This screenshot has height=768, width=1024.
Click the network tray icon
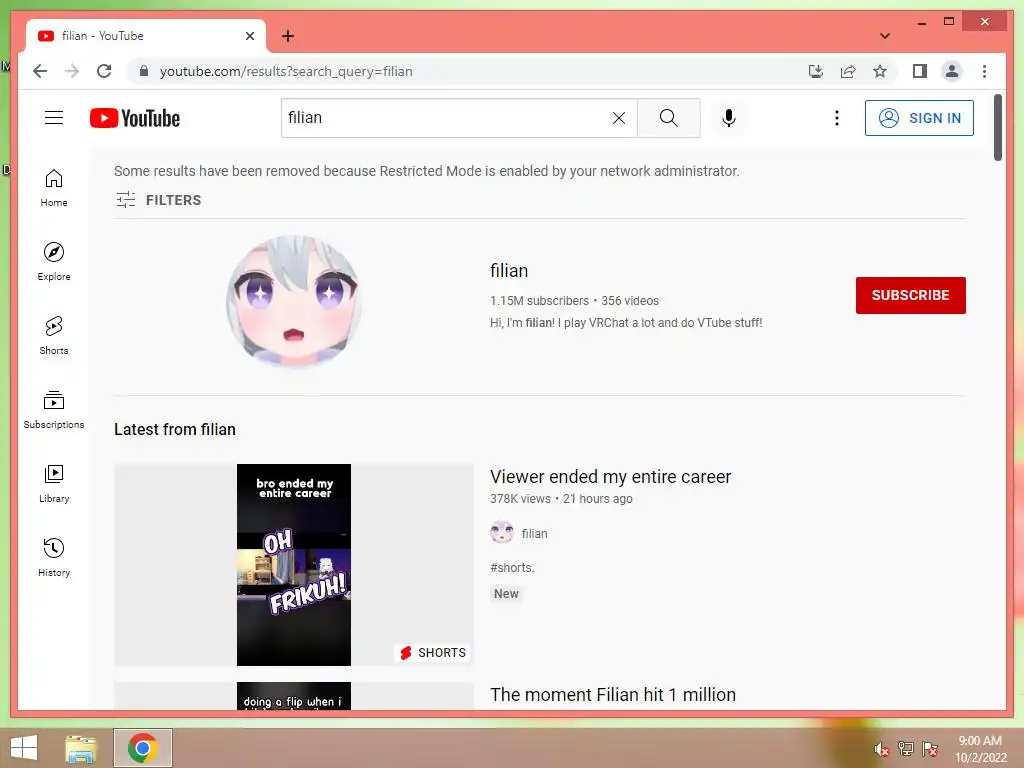tap(906, 749)
